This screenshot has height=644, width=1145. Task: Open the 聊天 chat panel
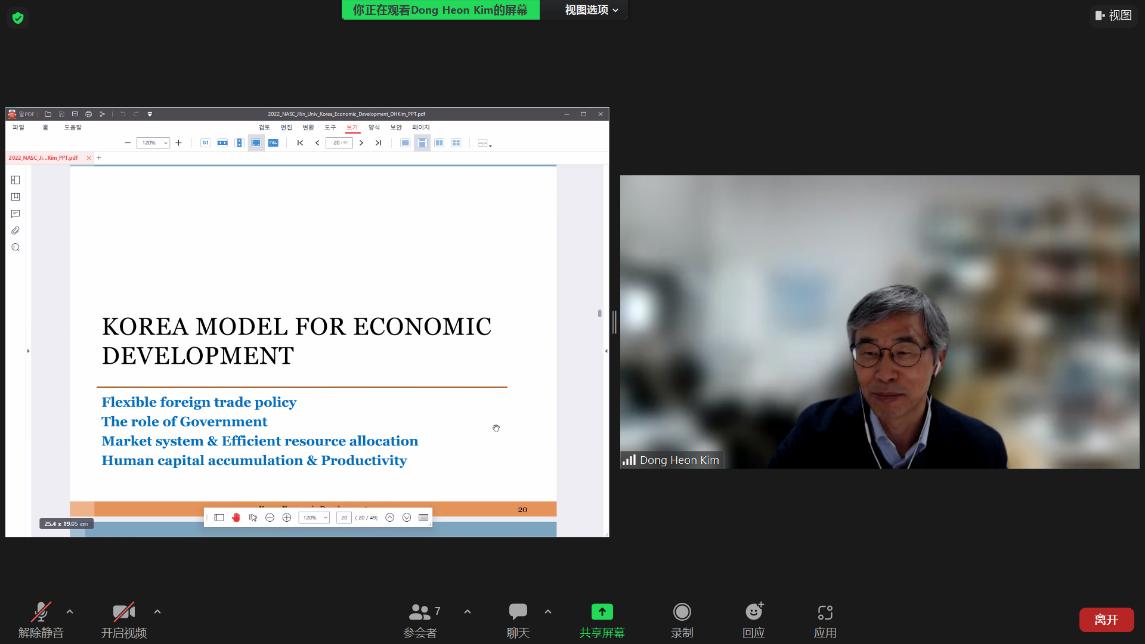517,619
